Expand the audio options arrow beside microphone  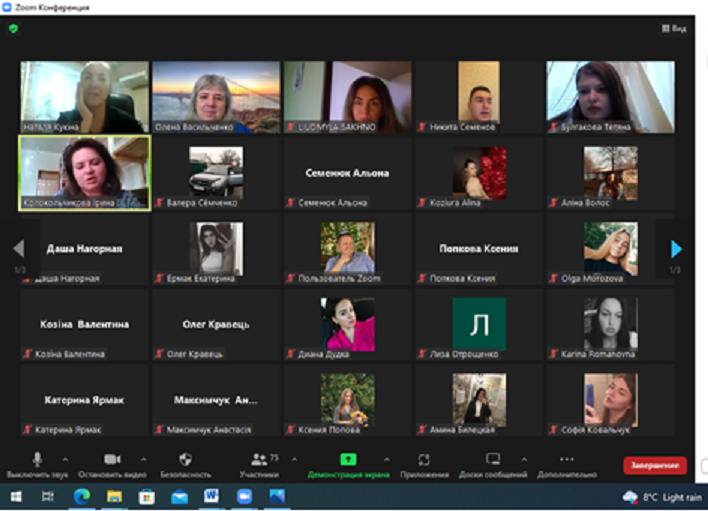[x=65, y=459]
